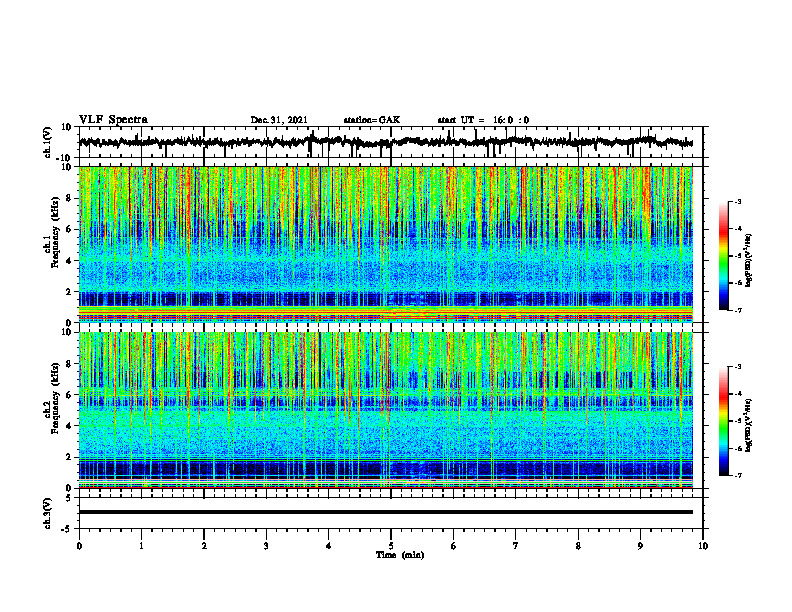Click the ch.1 spectrogram panel
This screenshot has height=612, width=792.
[386, 244]
